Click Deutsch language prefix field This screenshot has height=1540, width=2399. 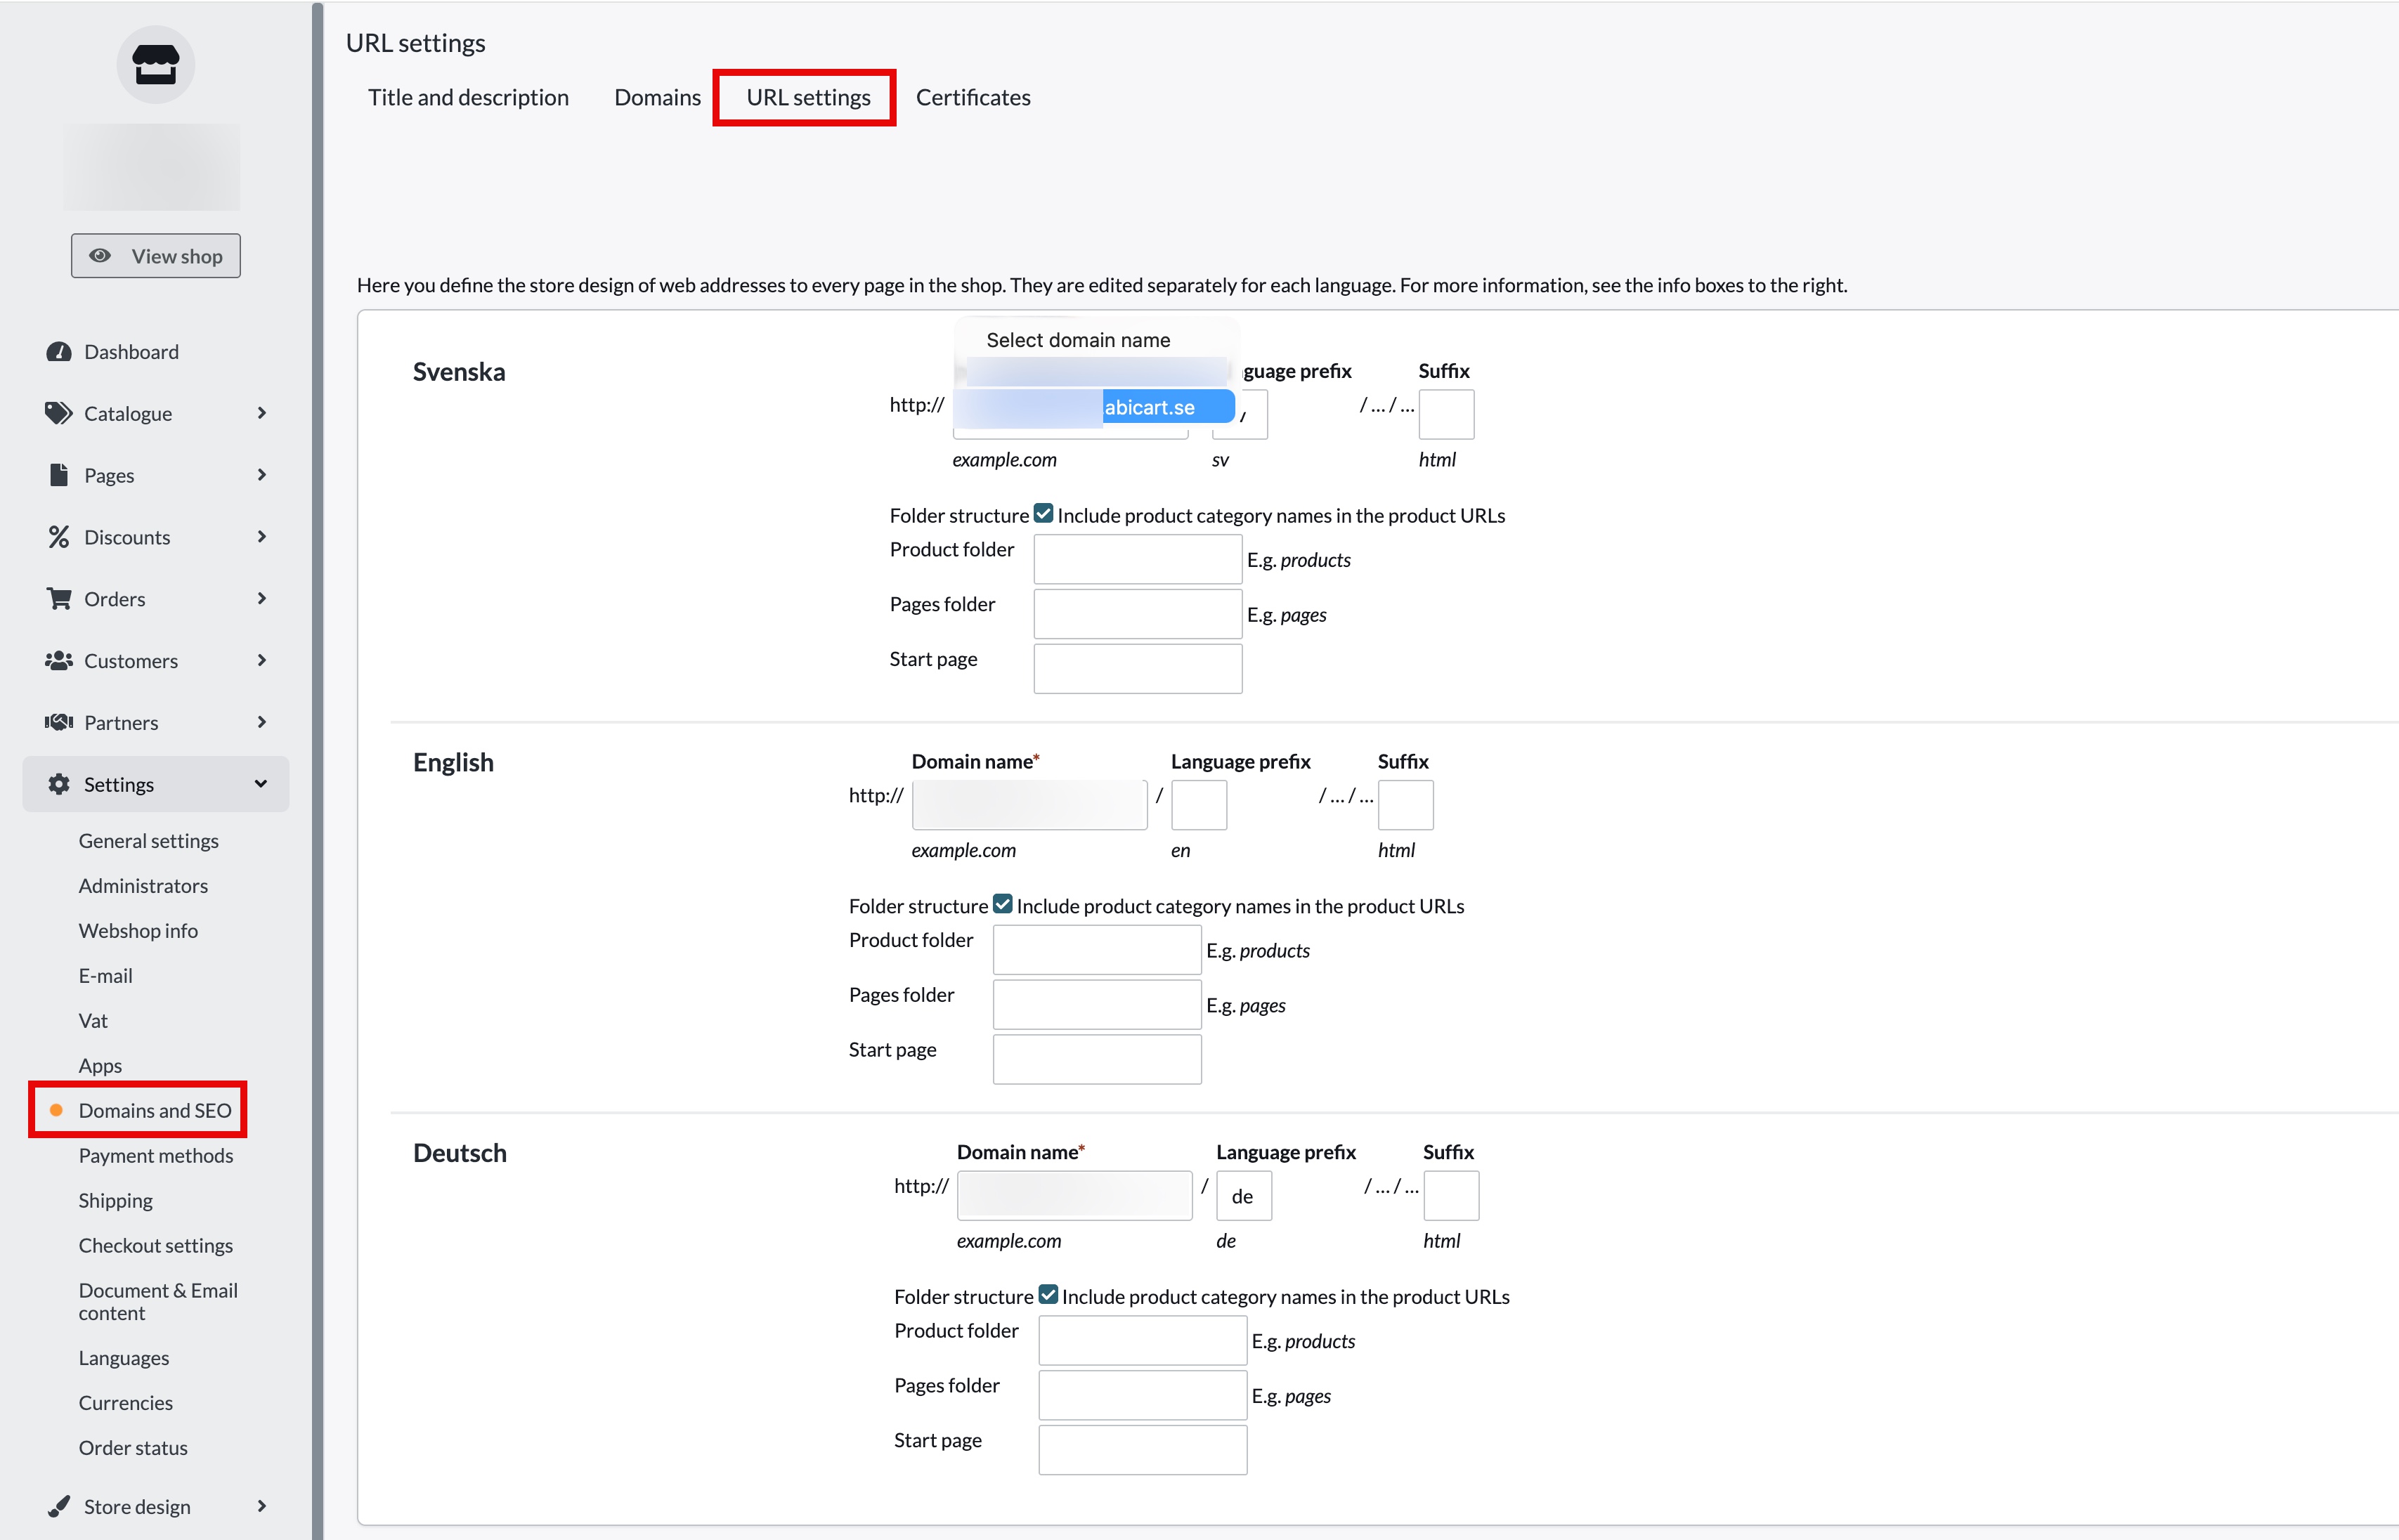[x=1243, y=1196]
